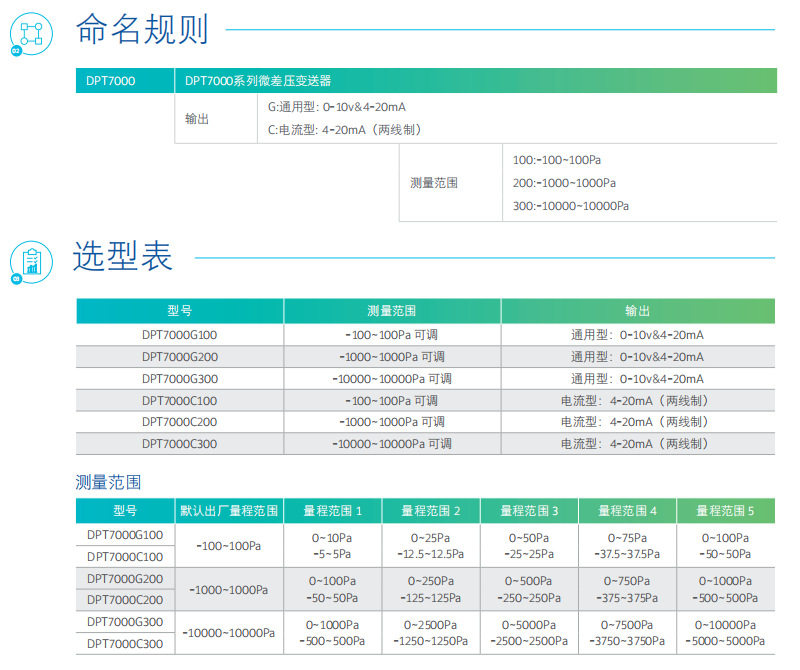Click the -5000~5000Pa range value

coord(726,641)
